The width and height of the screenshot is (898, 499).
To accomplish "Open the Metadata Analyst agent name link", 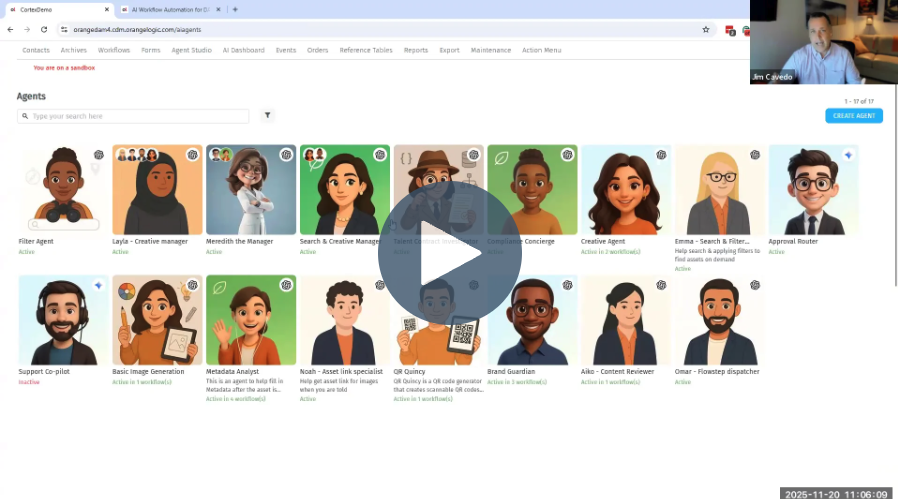I will click(x=233, y=372).
